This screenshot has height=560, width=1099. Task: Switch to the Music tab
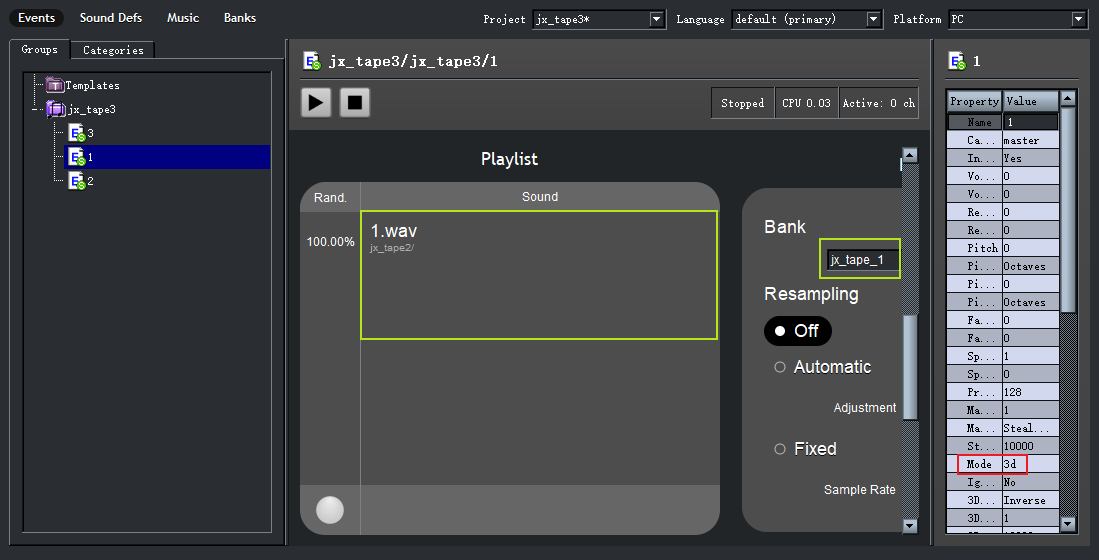pyautogui.click(x=183, y=18)
